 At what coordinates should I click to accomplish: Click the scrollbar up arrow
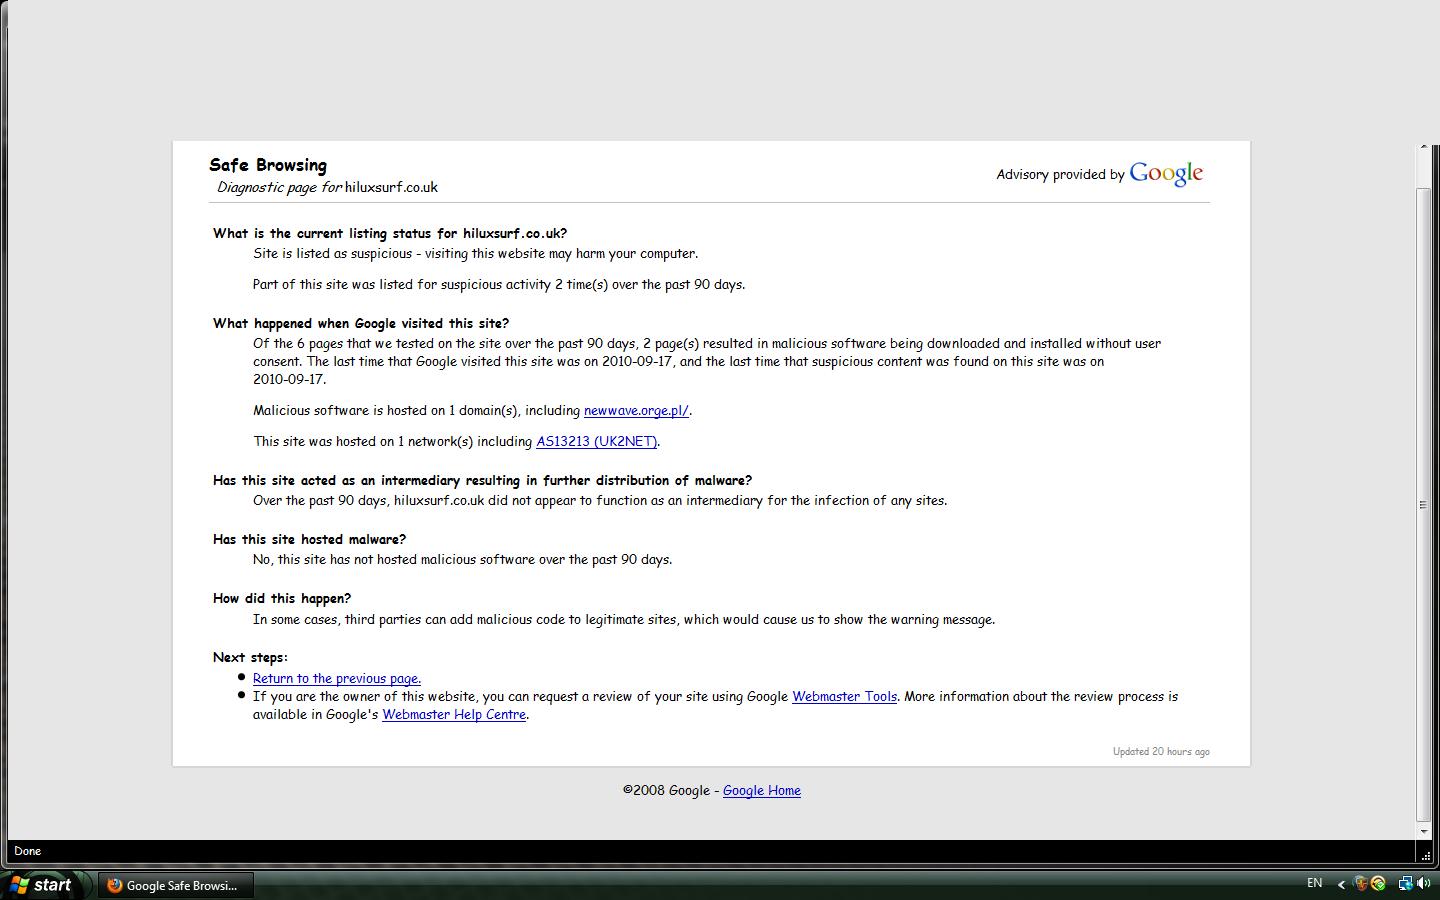click(1424, 149)
